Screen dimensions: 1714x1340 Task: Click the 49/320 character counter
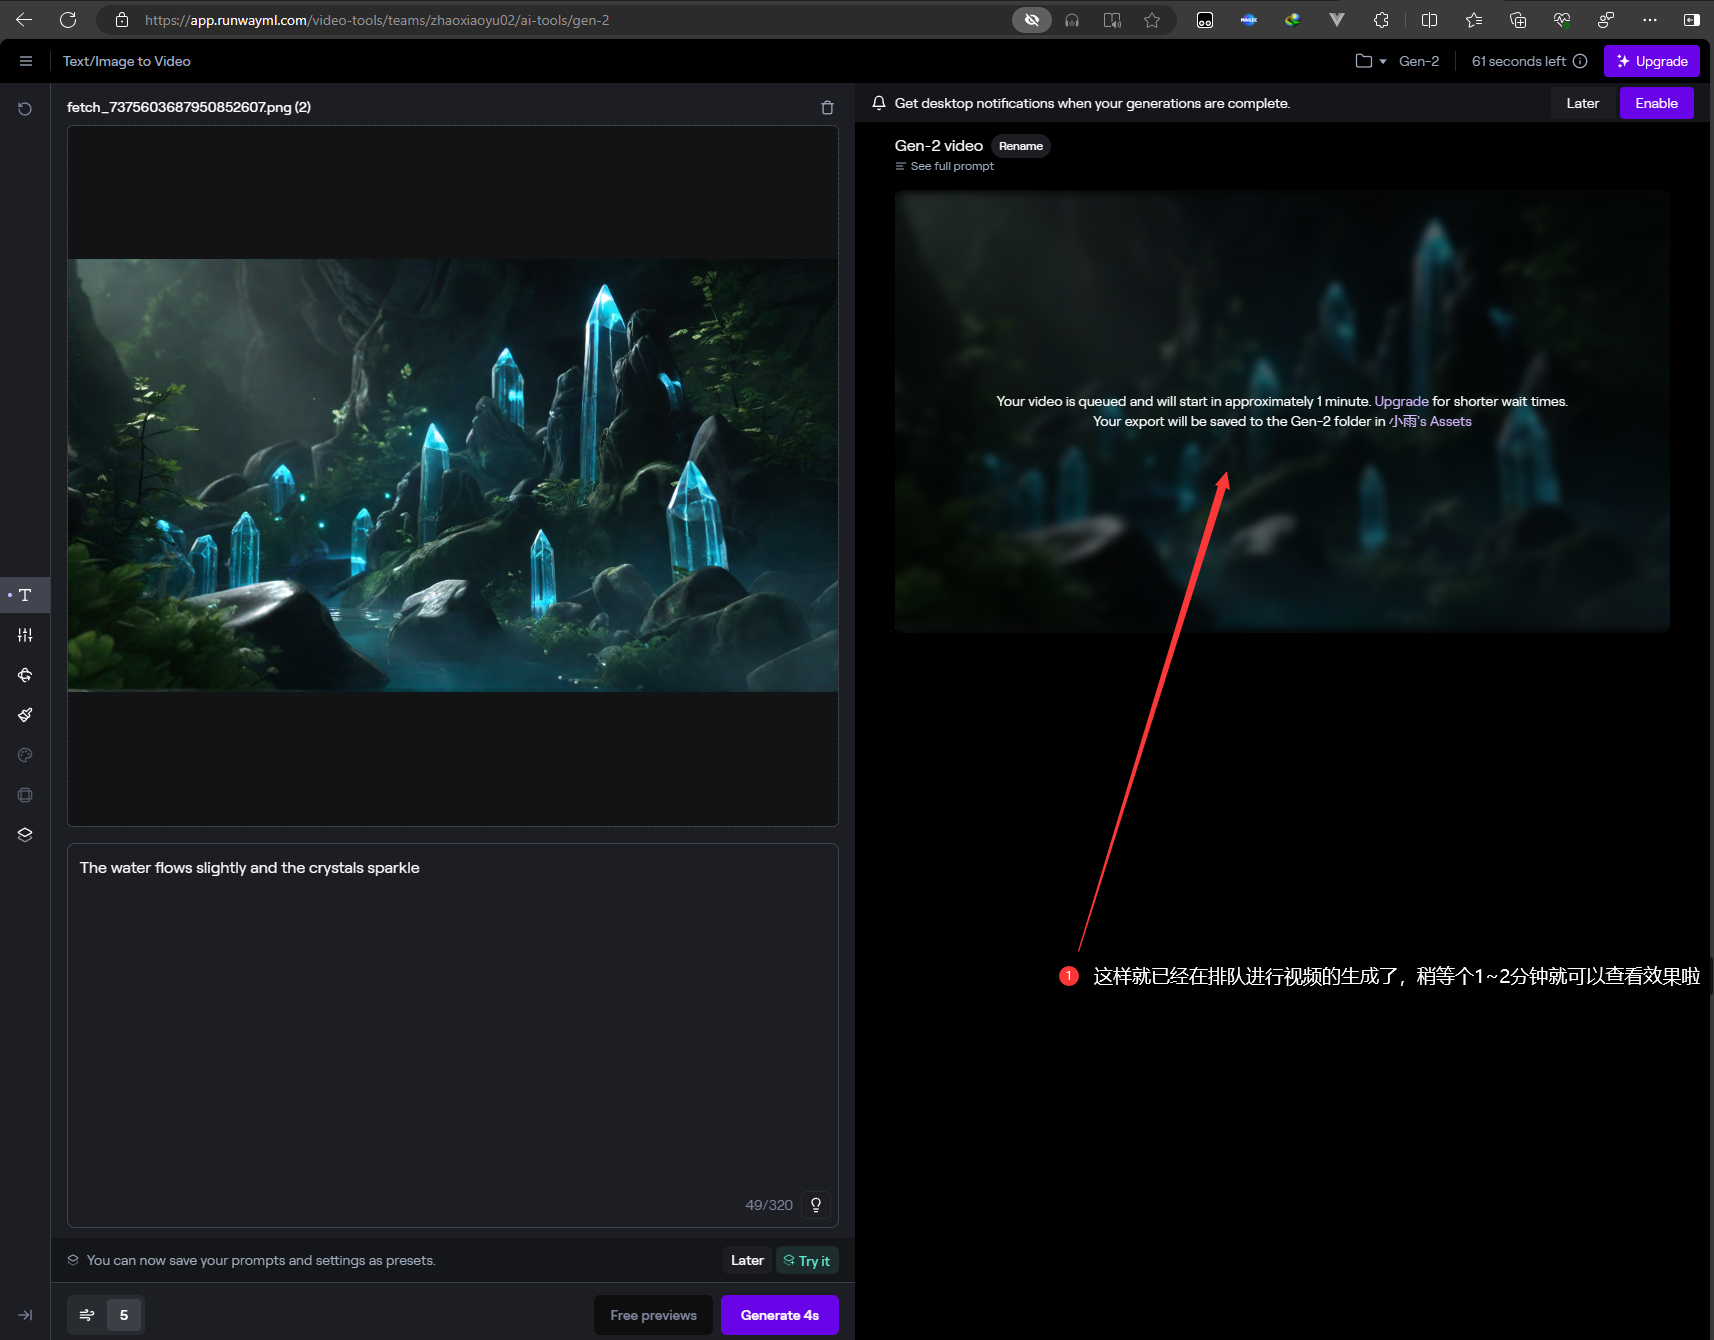769,1205
